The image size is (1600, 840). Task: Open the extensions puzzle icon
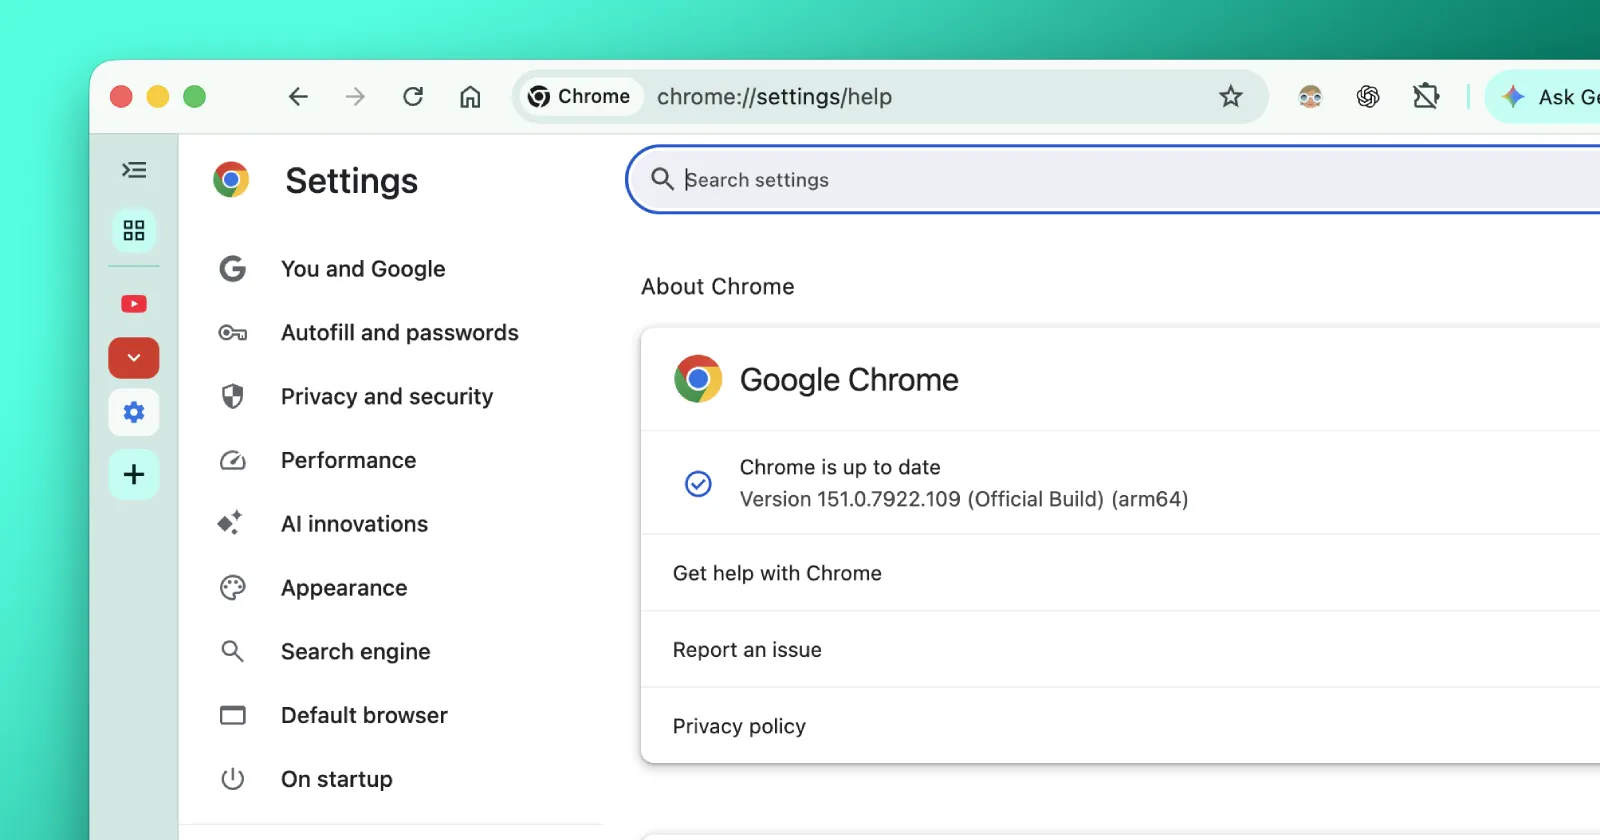click(x=1426, y=97)
